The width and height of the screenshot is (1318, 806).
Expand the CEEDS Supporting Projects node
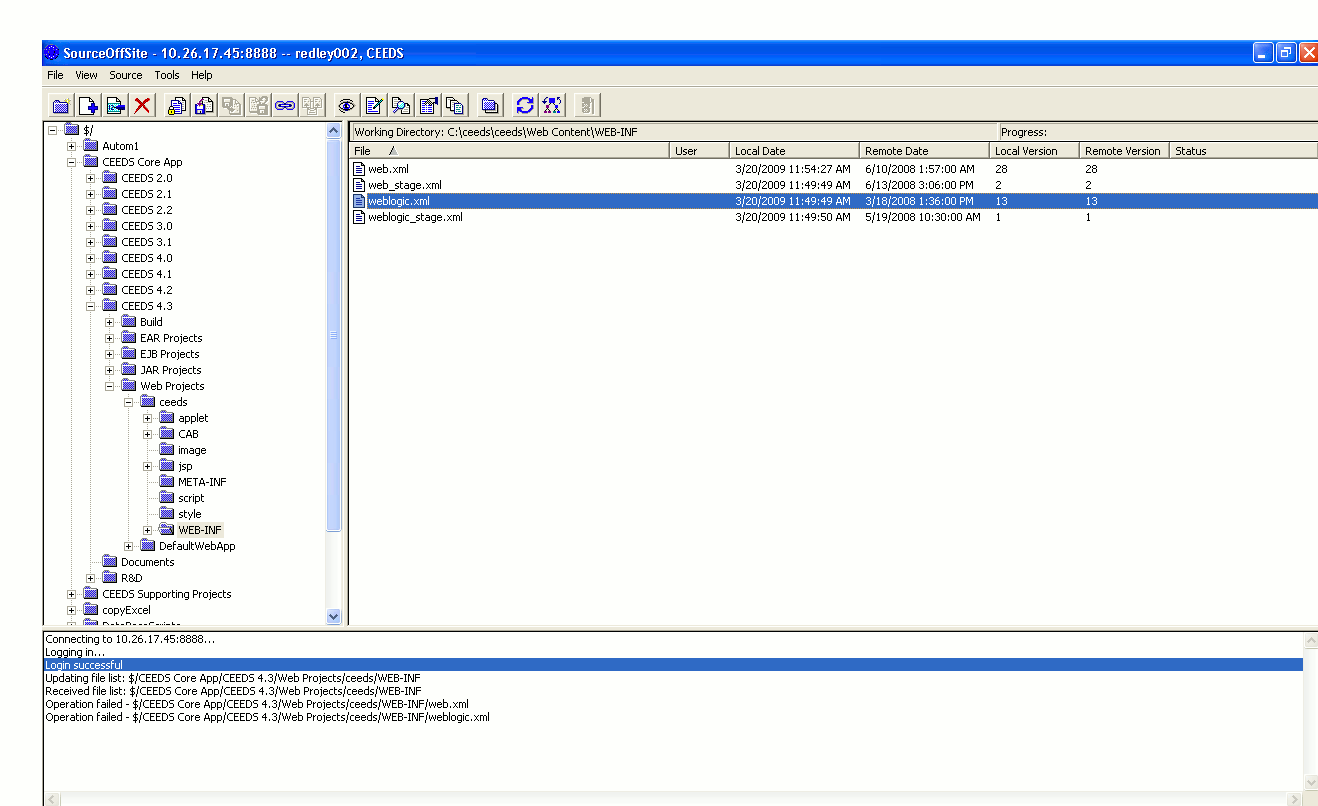71,594
